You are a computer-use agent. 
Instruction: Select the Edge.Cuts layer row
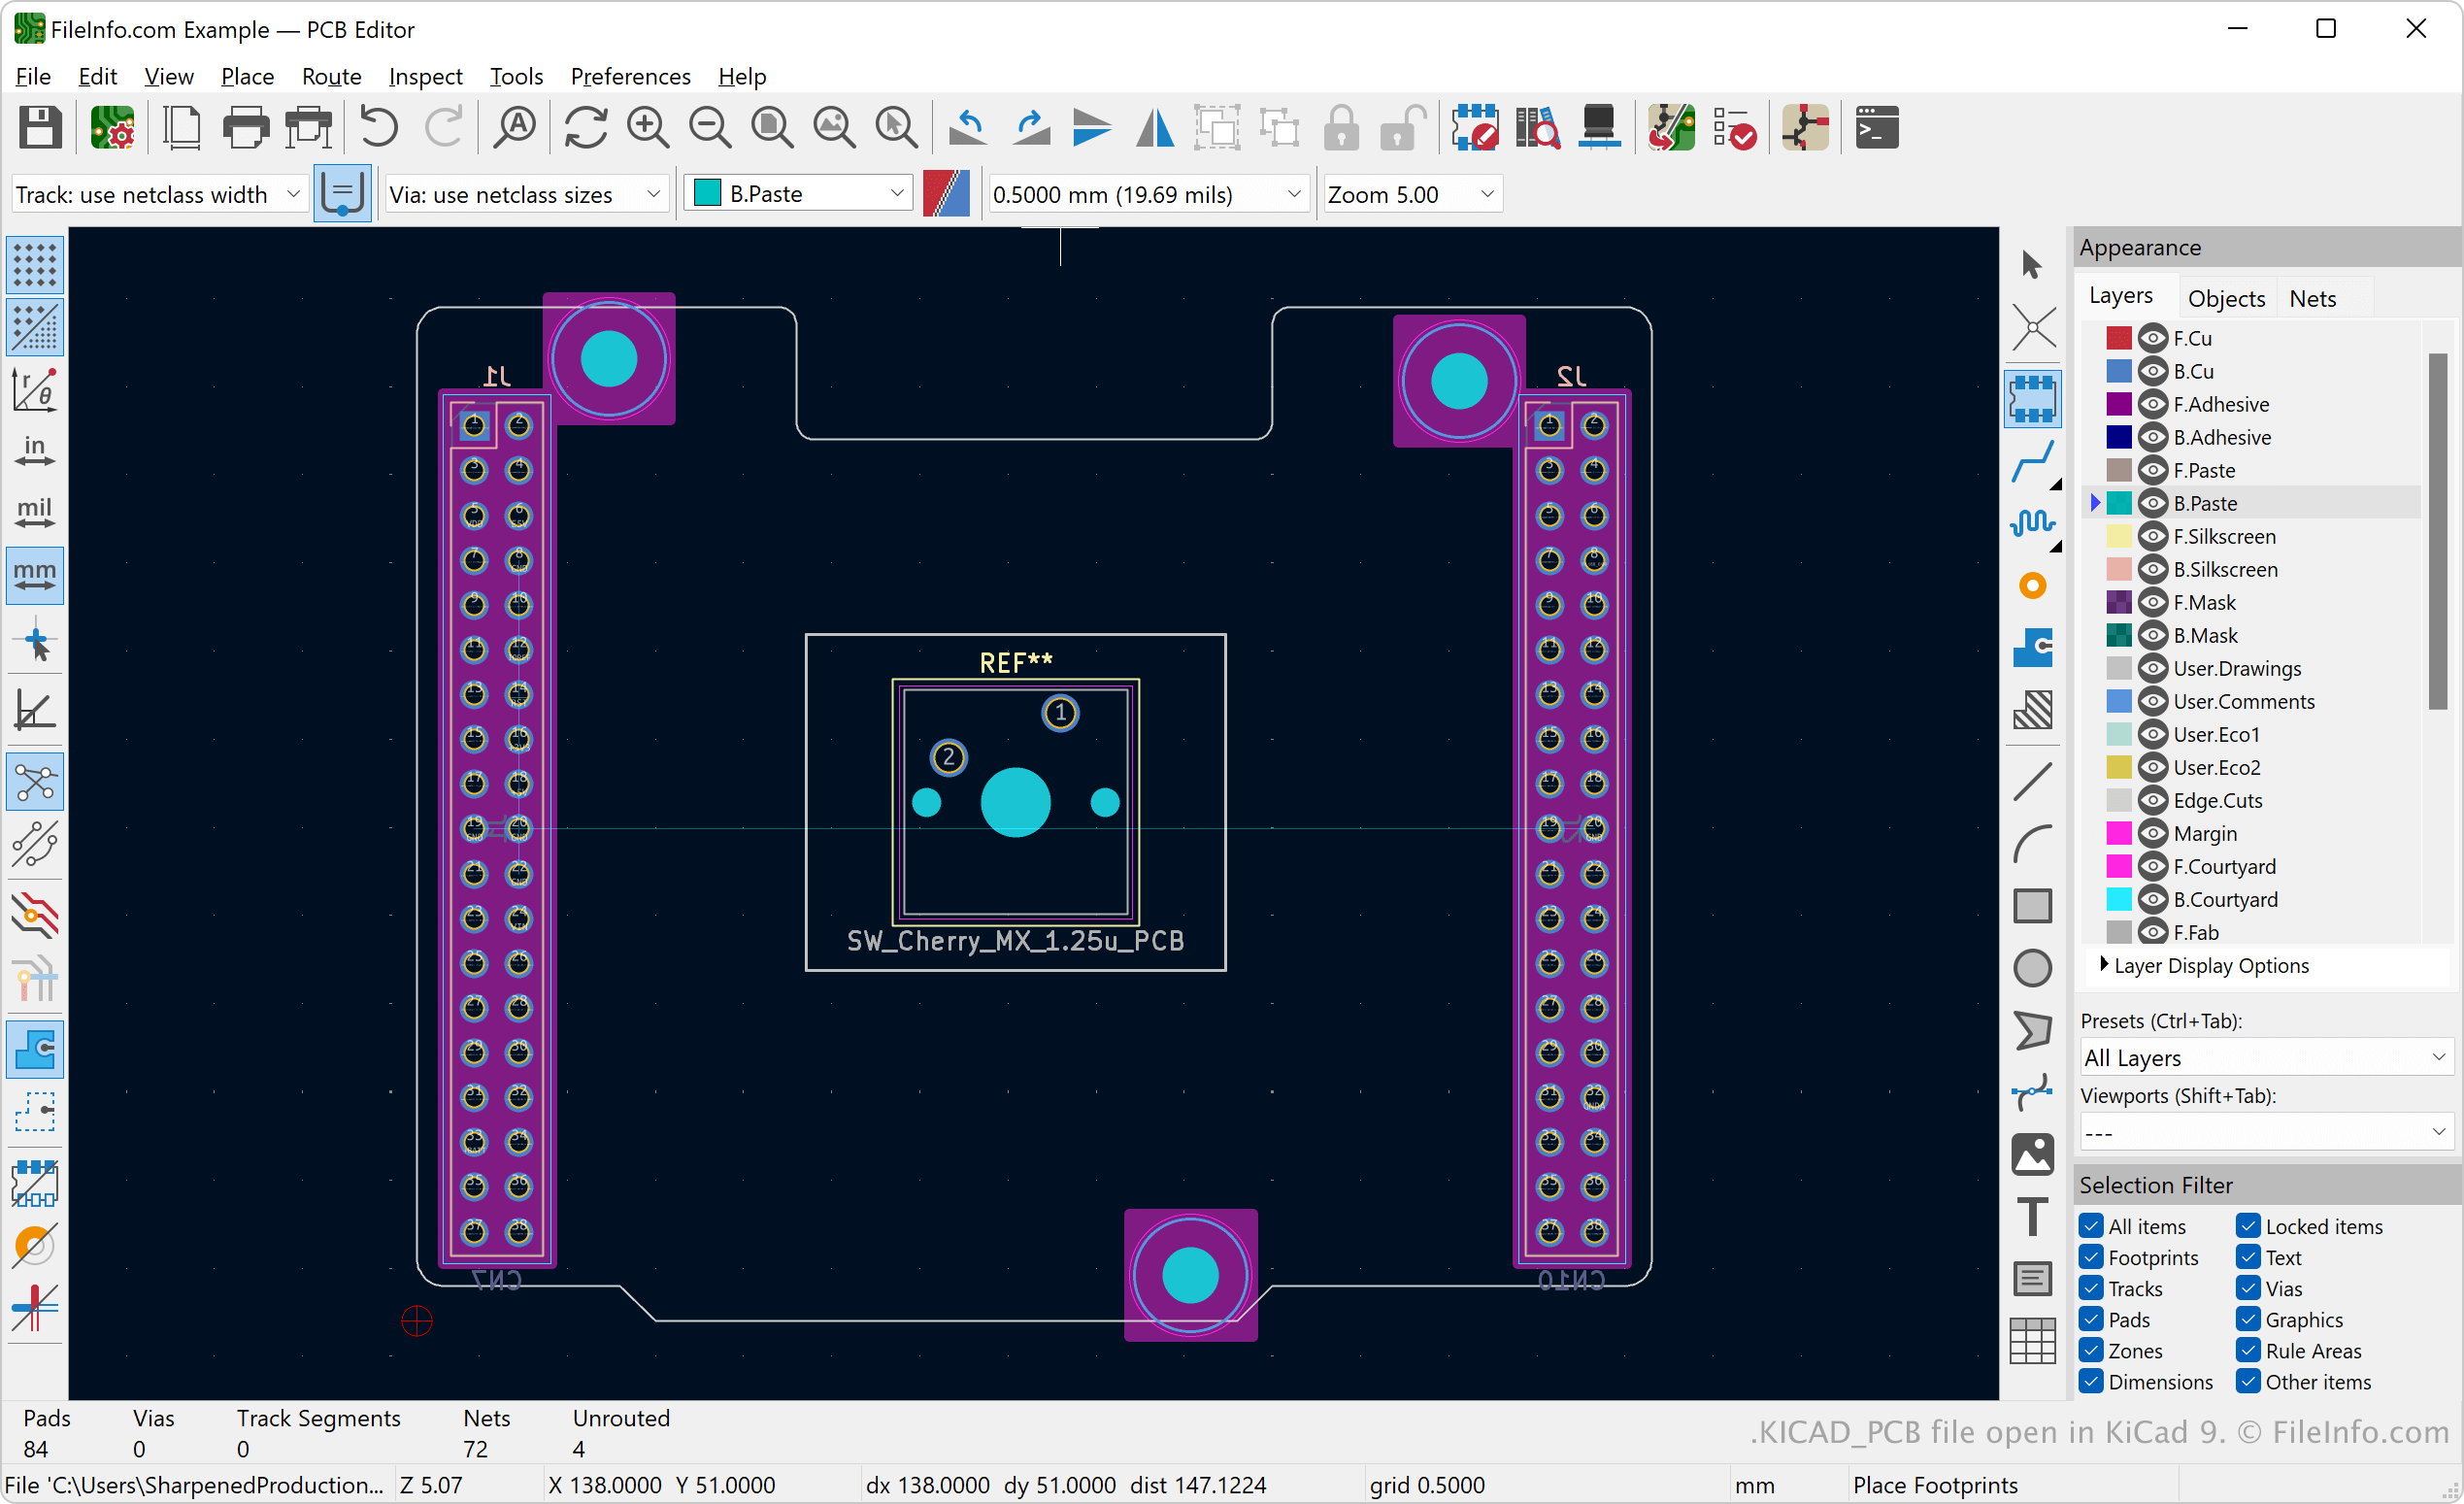[2217, 800]
